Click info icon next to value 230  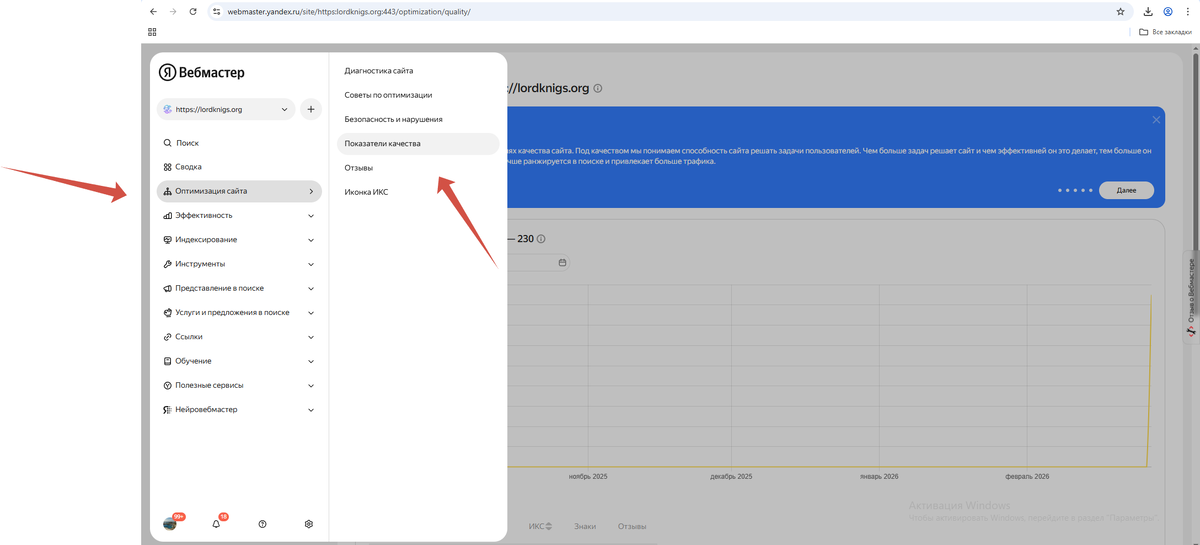tap(541, 239)
